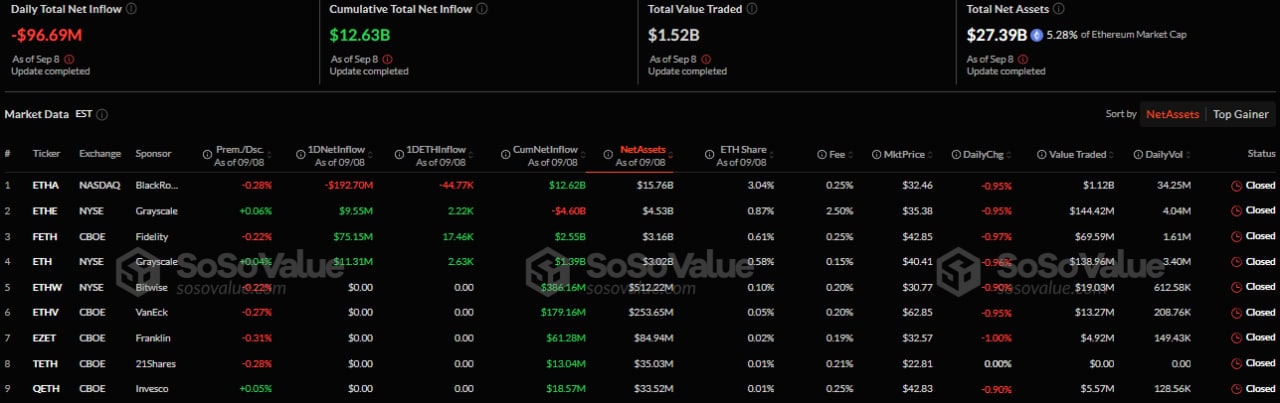Open the ETHE Grayscale ticker

tap(45, 211)
